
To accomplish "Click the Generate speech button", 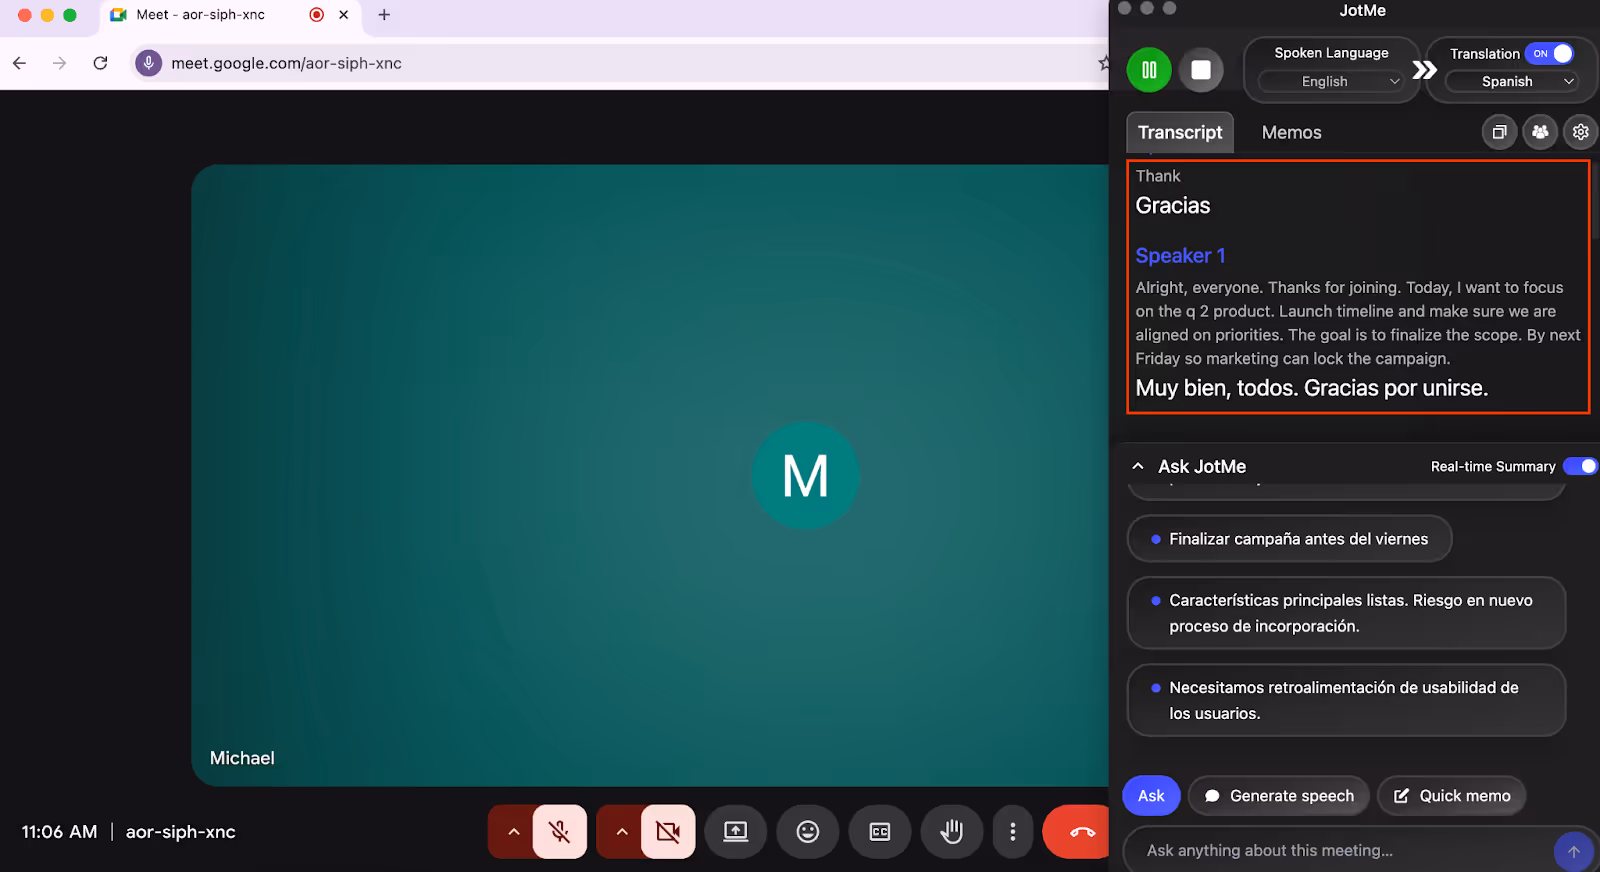I will coord(1278,796).
